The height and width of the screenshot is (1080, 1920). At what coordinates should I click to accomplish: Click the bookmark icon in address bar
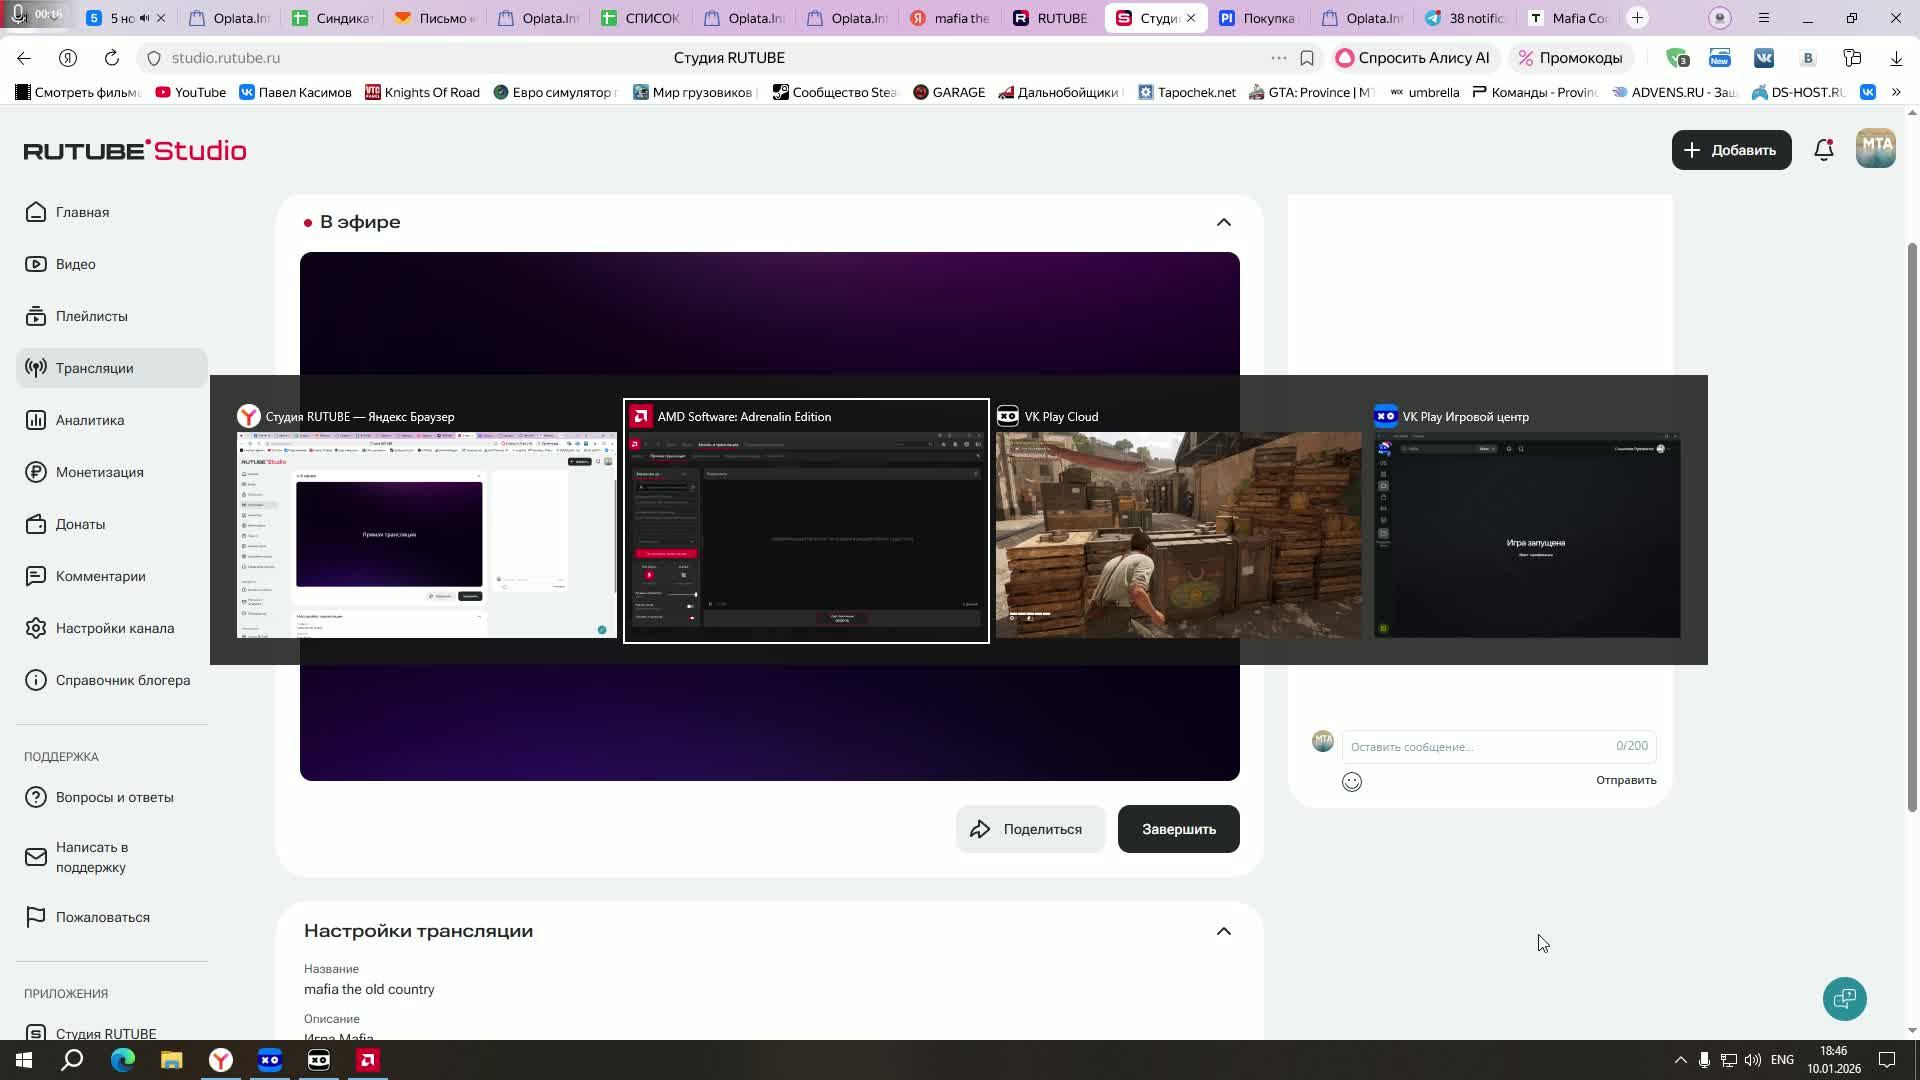point(1306,58)
